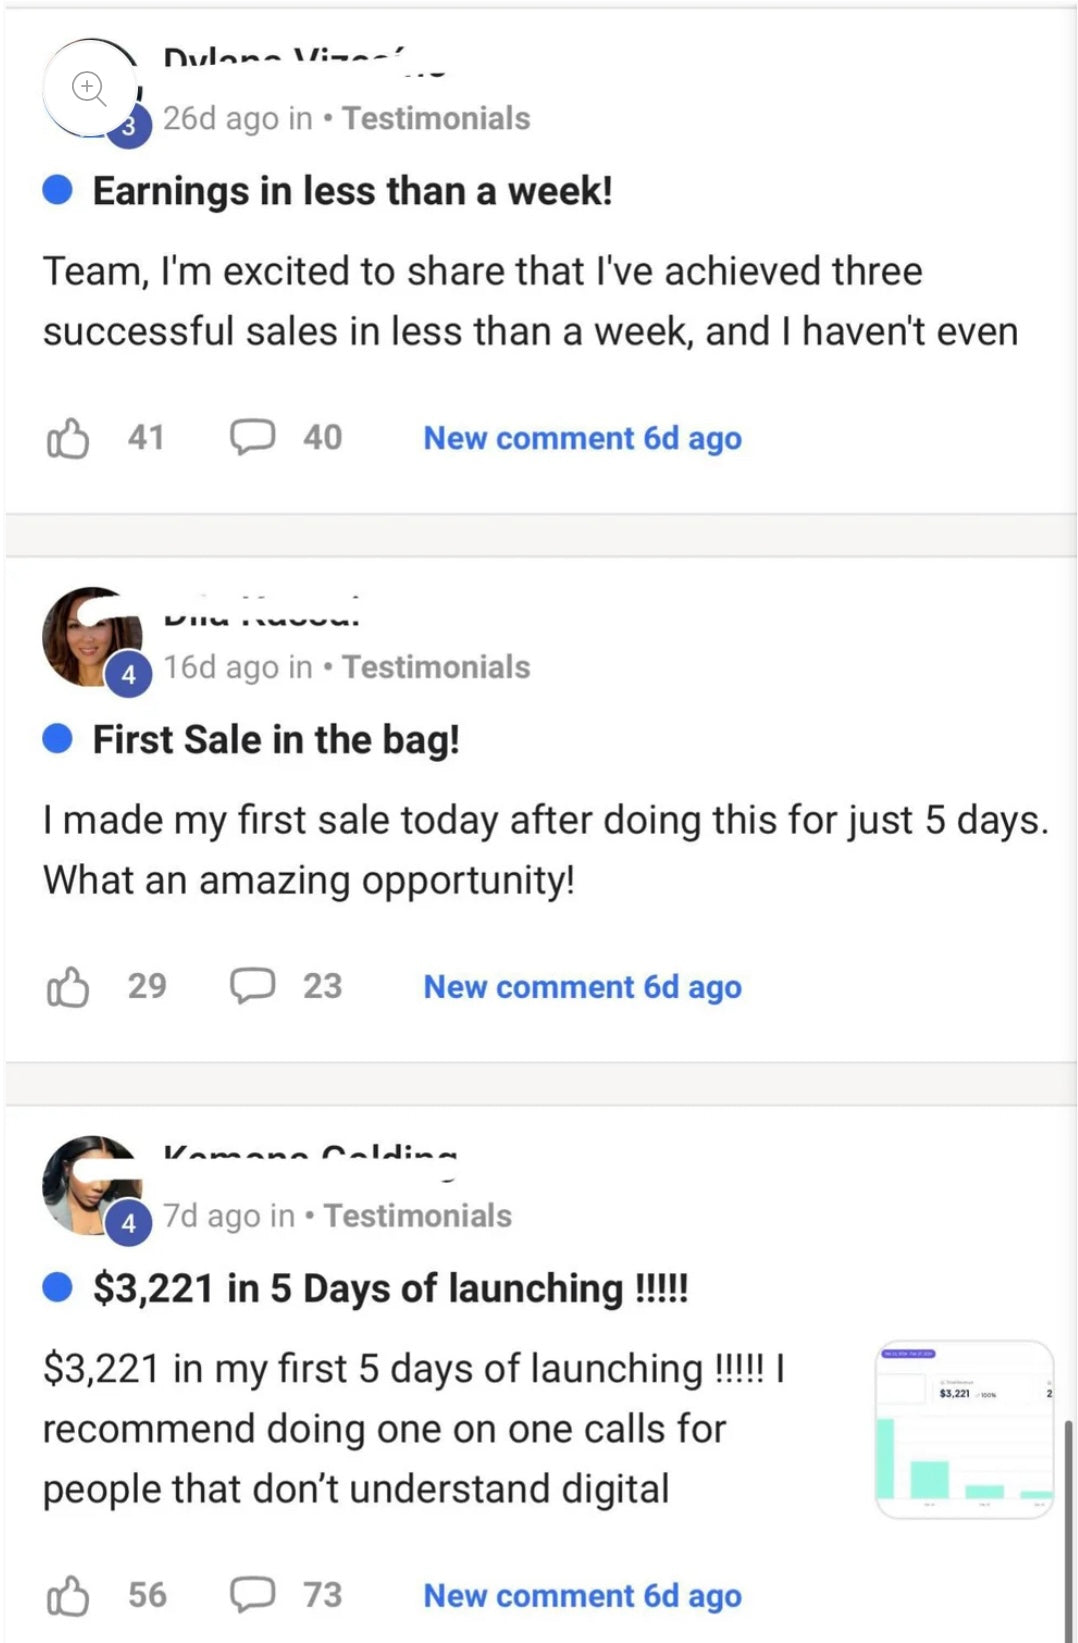Click the zoom magnifier icon on the first avatar

coord(89,88)
